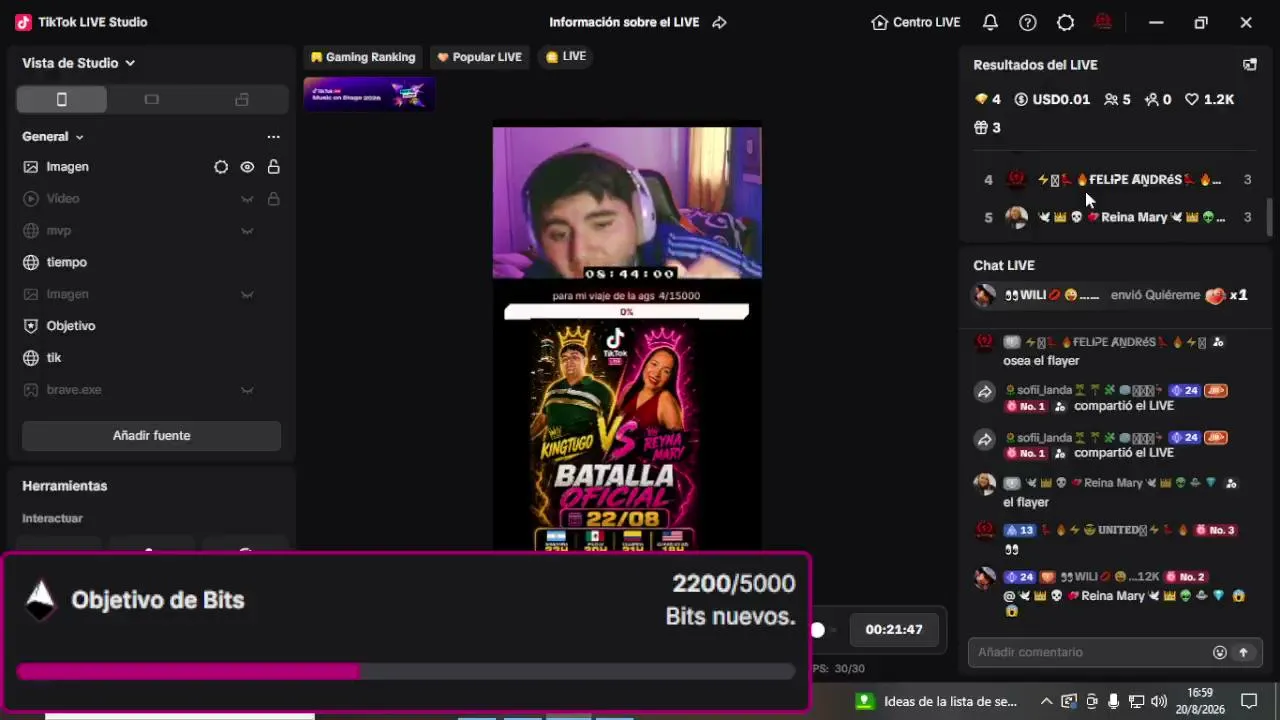Image resolution: width=1280 pixels, height=720 pixels.
Task: Open the help question mark icon
Action: (1028, 22)
